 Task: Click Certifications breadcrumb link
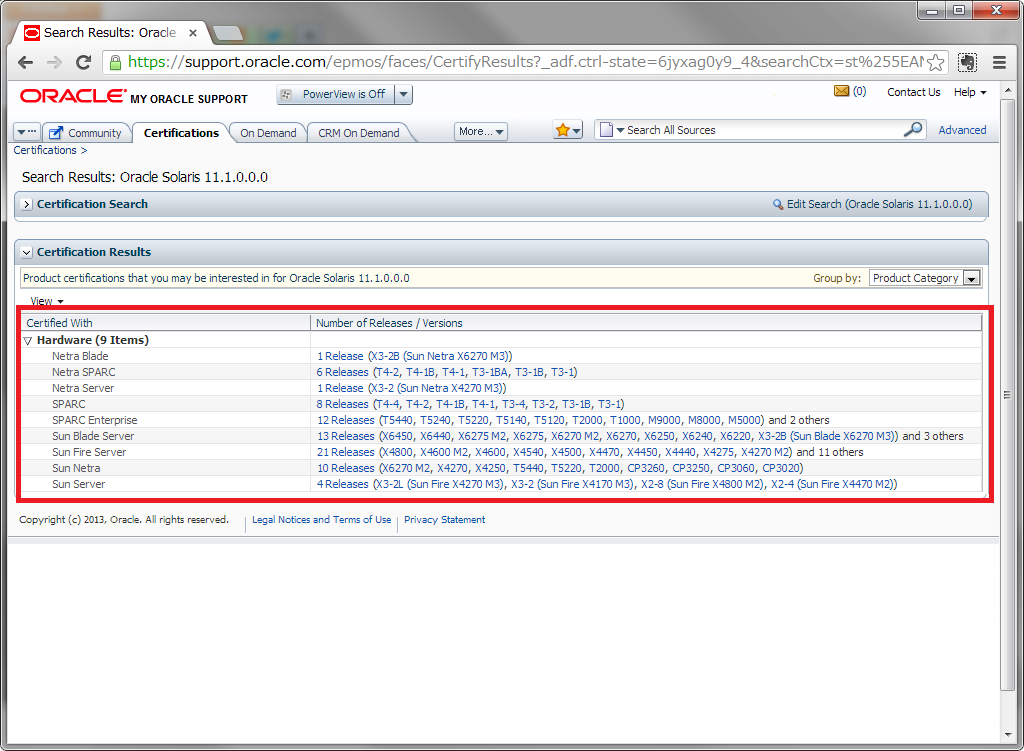point(45,150)
